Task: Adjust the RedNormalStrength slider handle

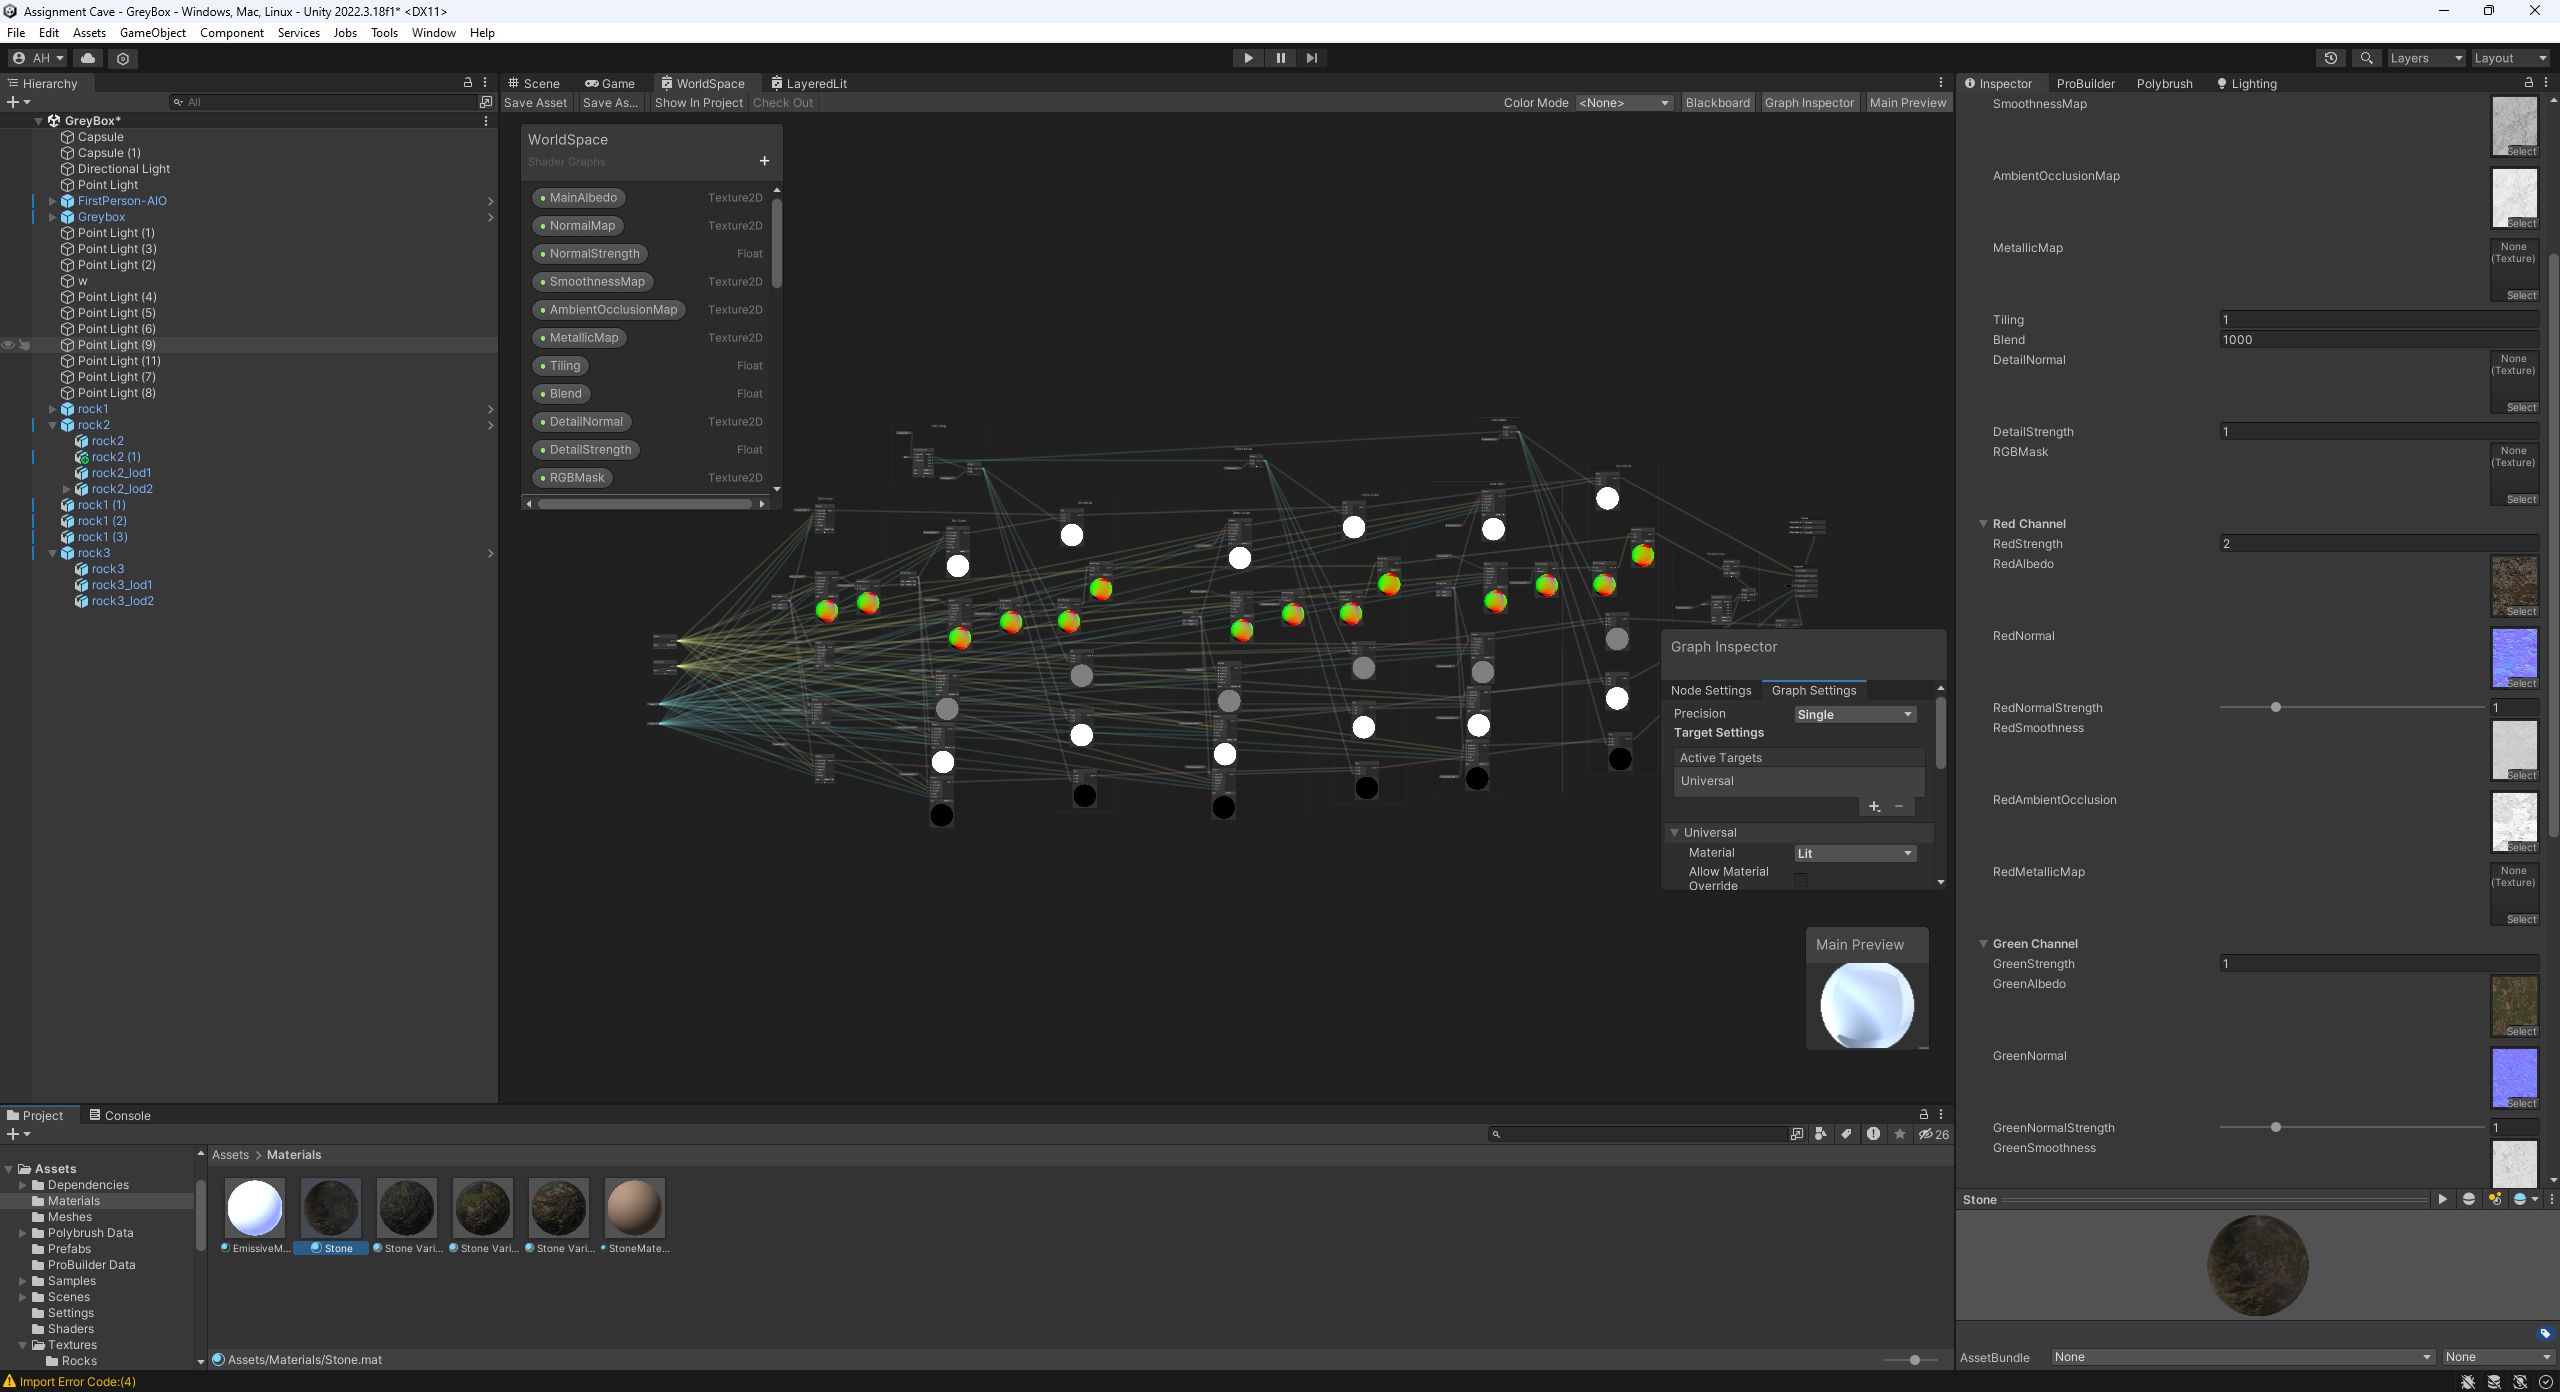Action: click(x=2275, y=708)
